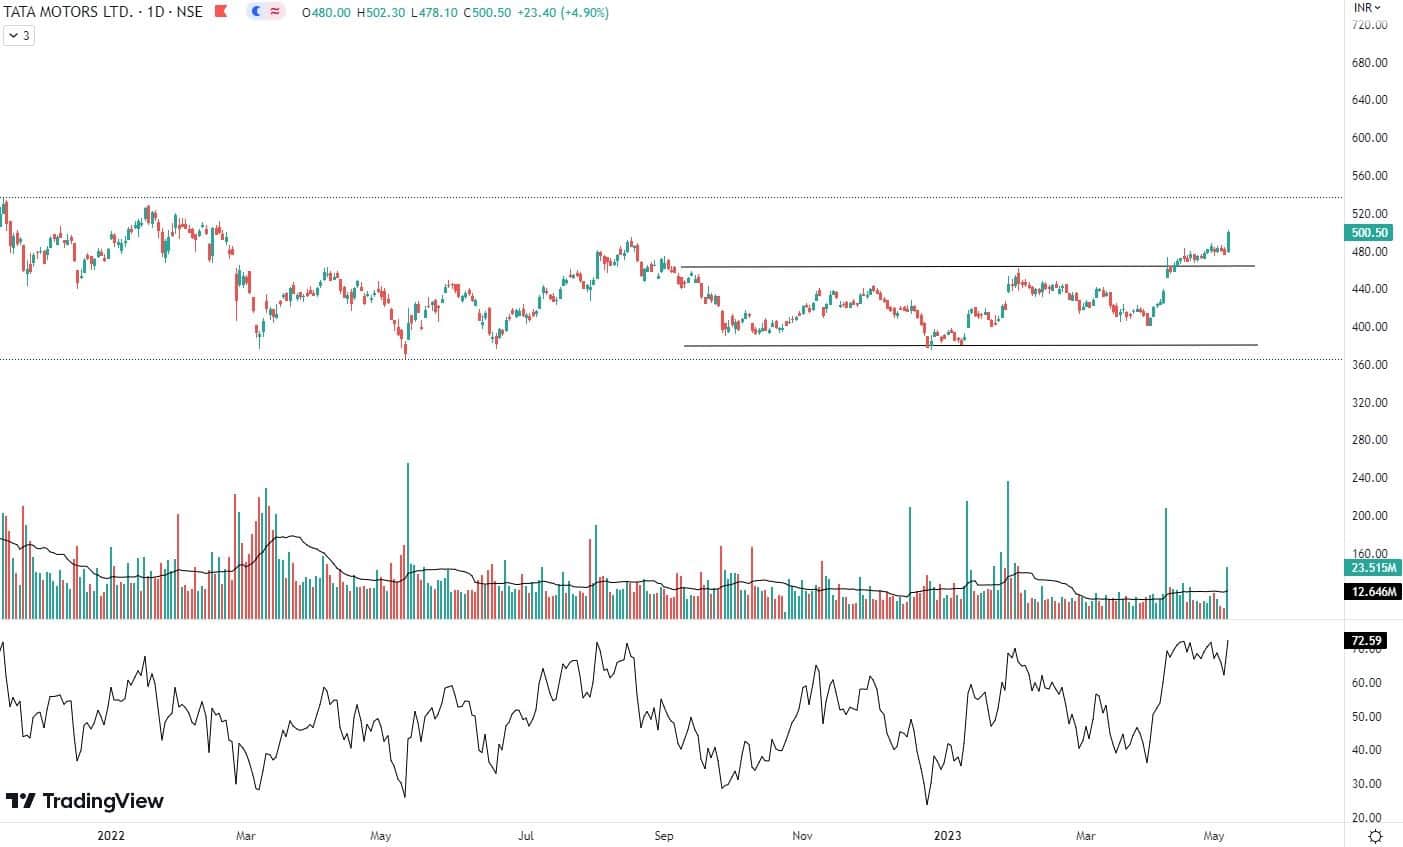Click the 720.00 price scale label

pos(1368,24)
